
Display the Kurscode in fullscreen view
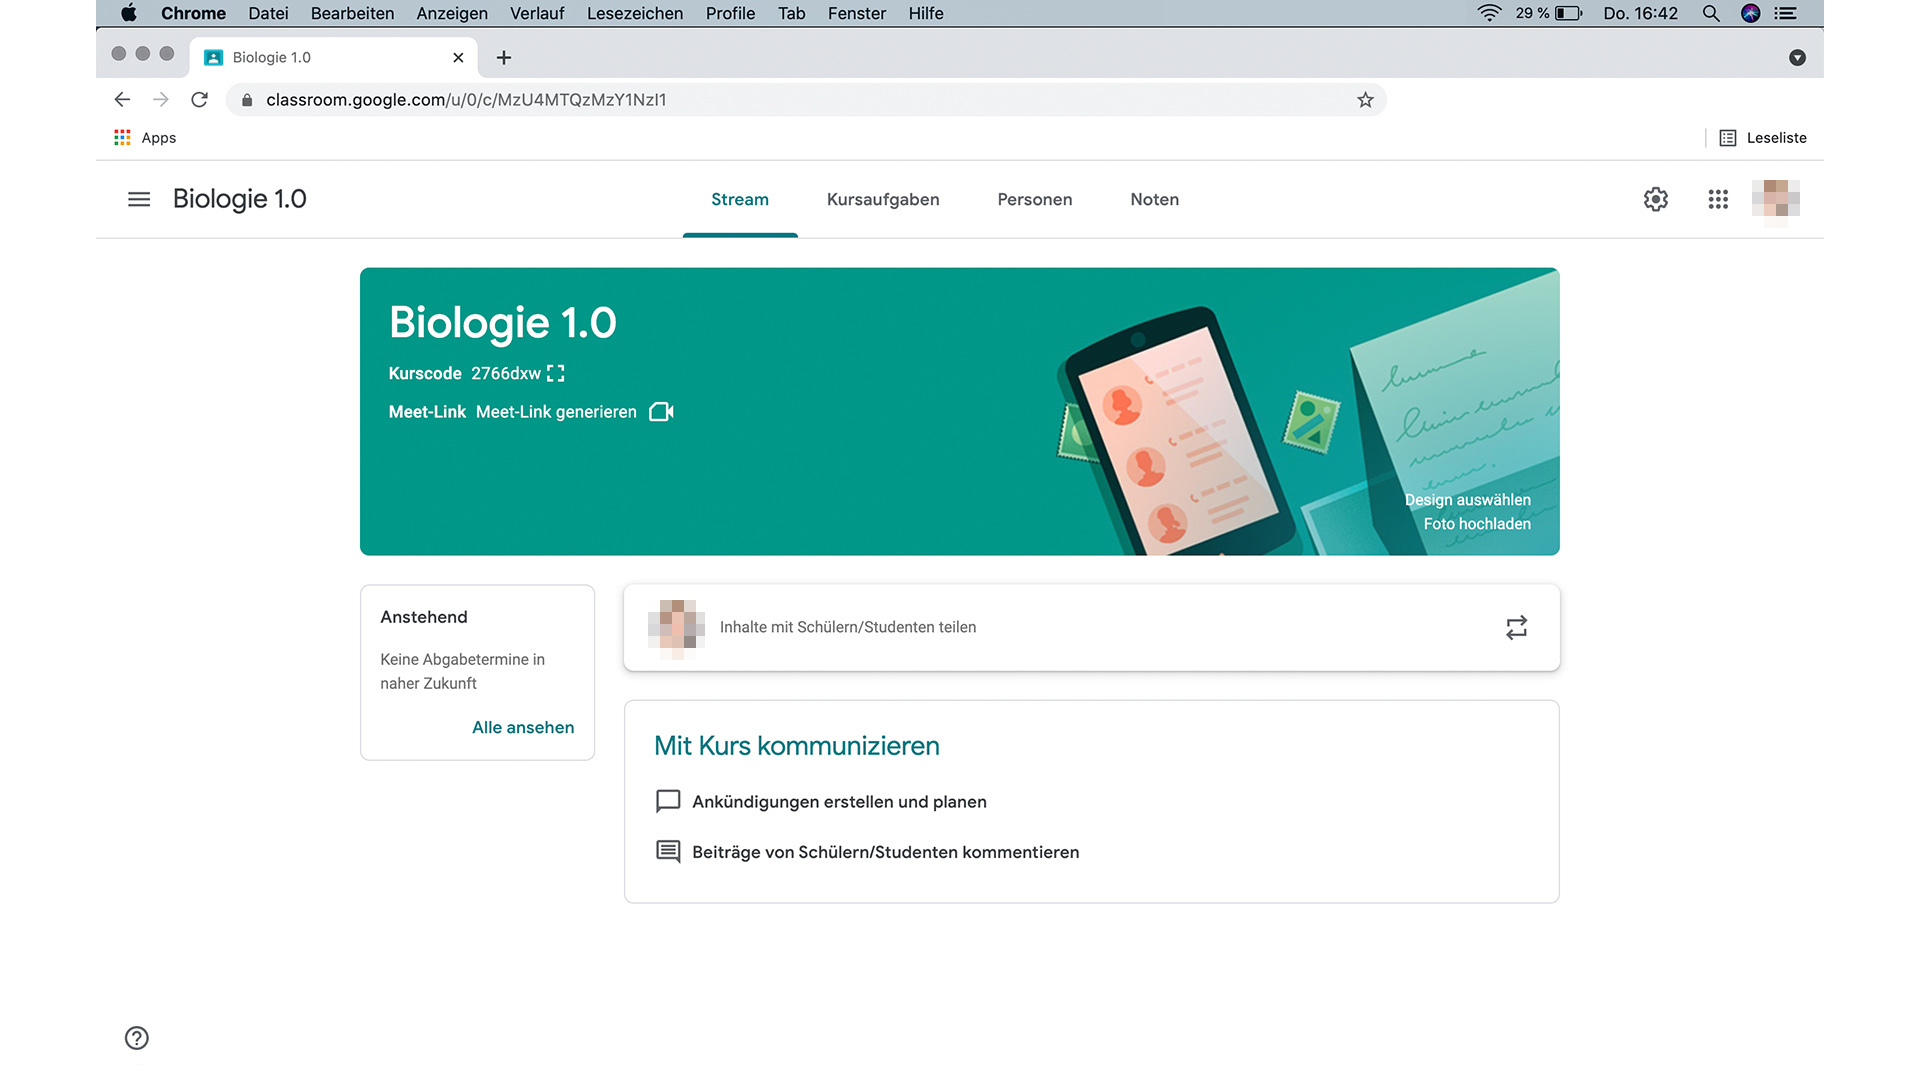556,373
